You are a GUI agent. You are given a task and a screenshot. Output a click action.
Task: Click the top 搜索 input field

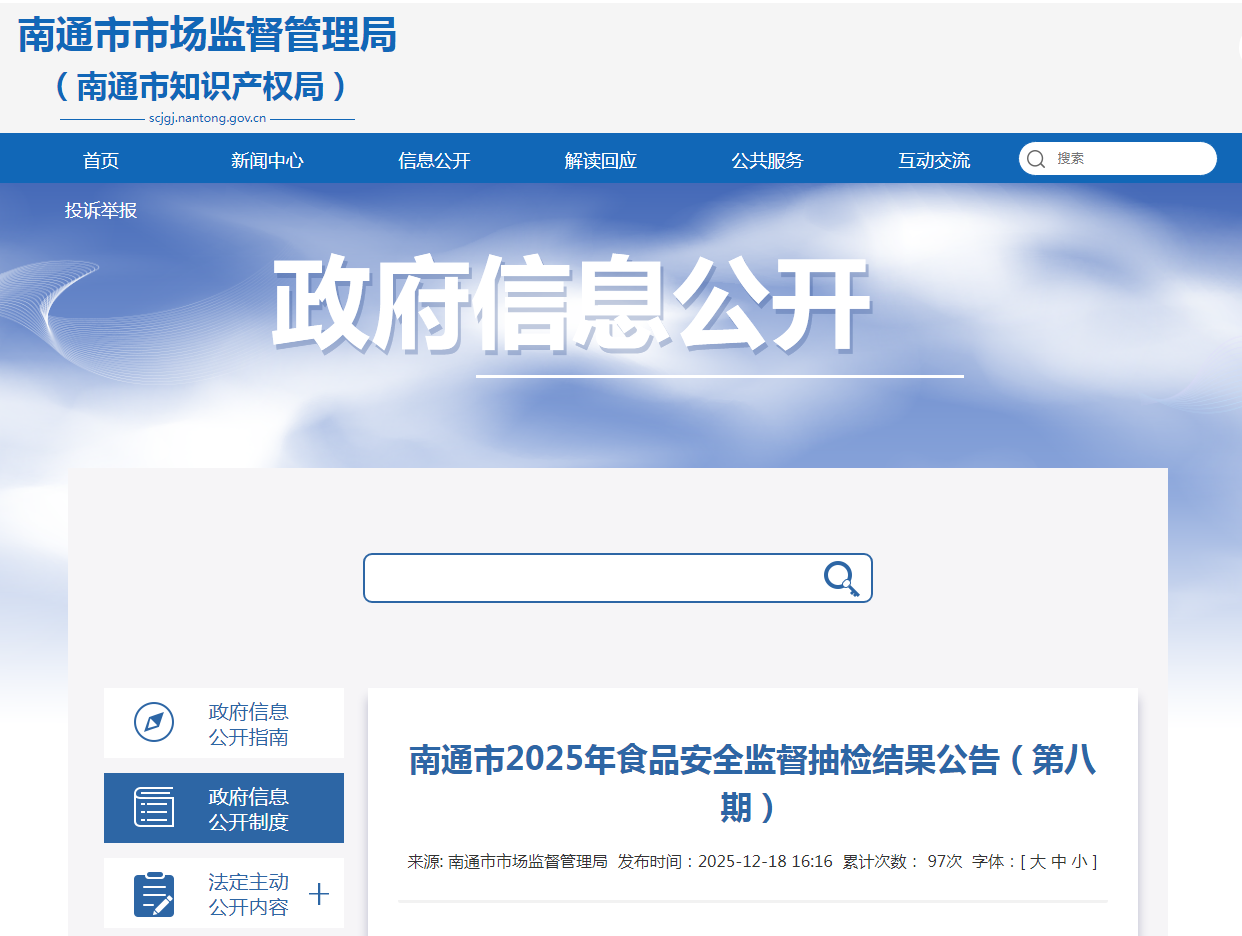point(1128,159)
